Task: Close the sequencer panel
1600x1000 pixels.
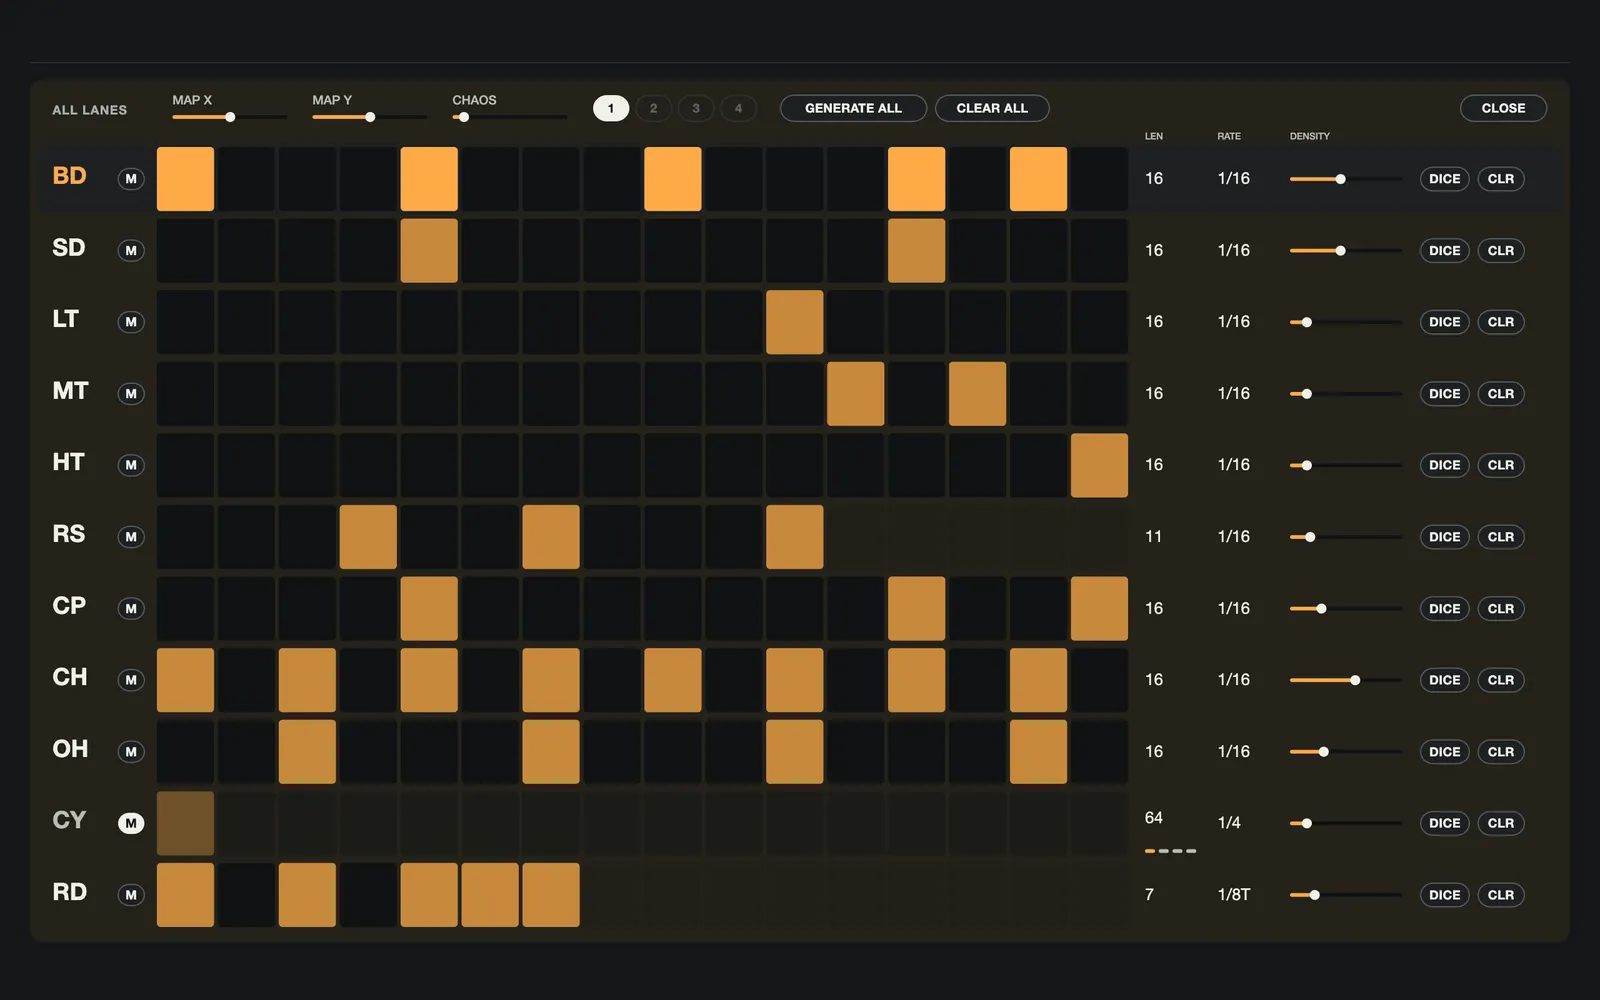Action: (x=1503, y=108)
